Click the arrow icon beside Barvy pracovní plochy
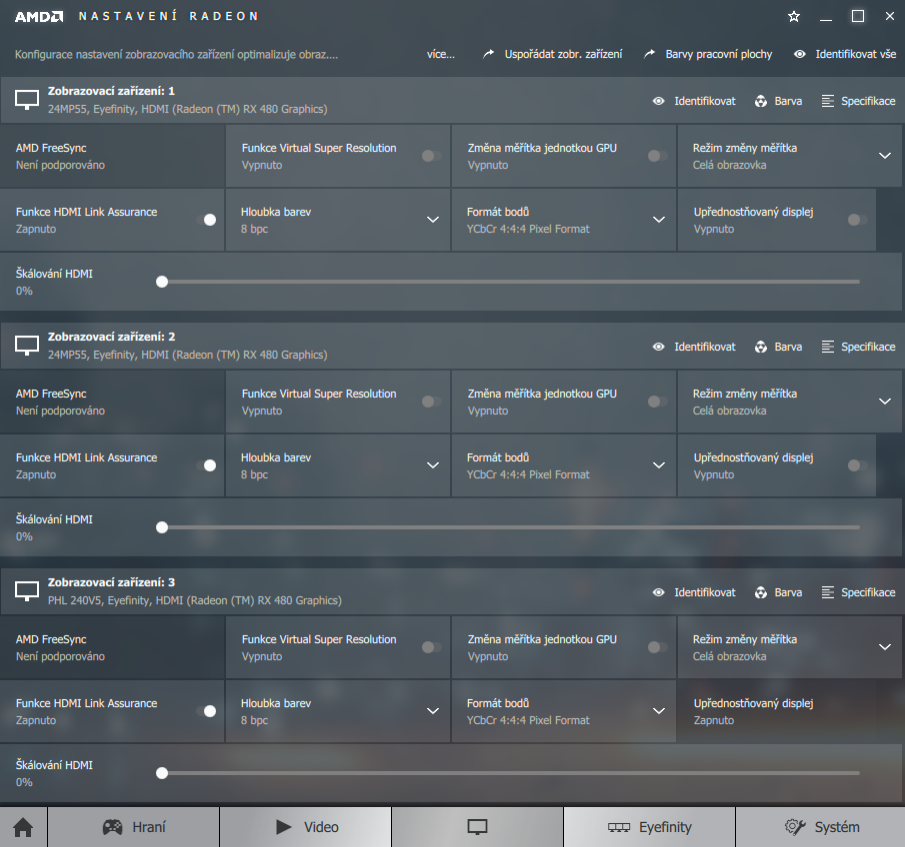 pyautogui.click(x=650, y=54)
